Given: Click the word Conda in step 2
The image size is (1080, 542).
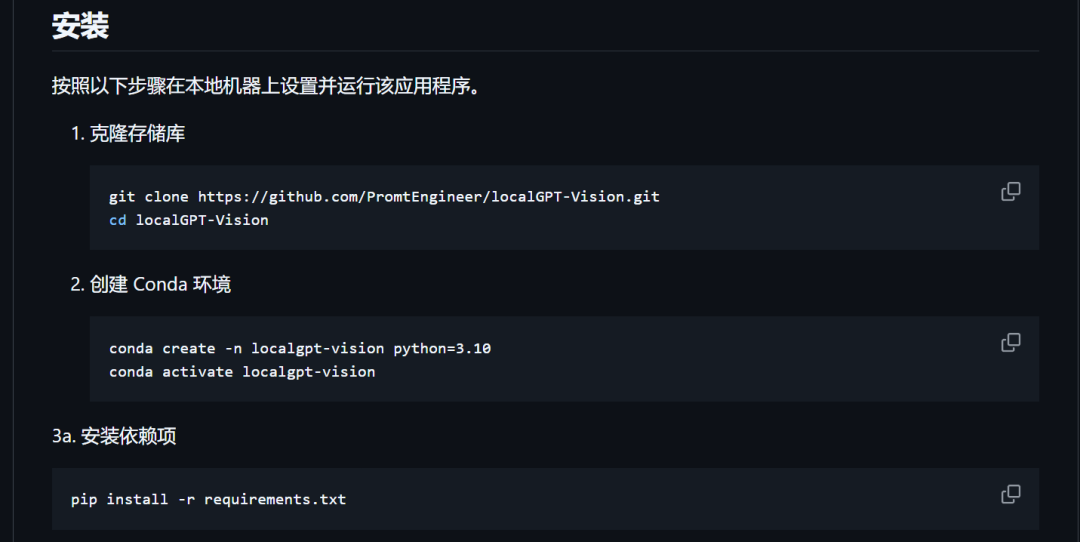Looking at the screenshot, I should [x=160, y=284].
